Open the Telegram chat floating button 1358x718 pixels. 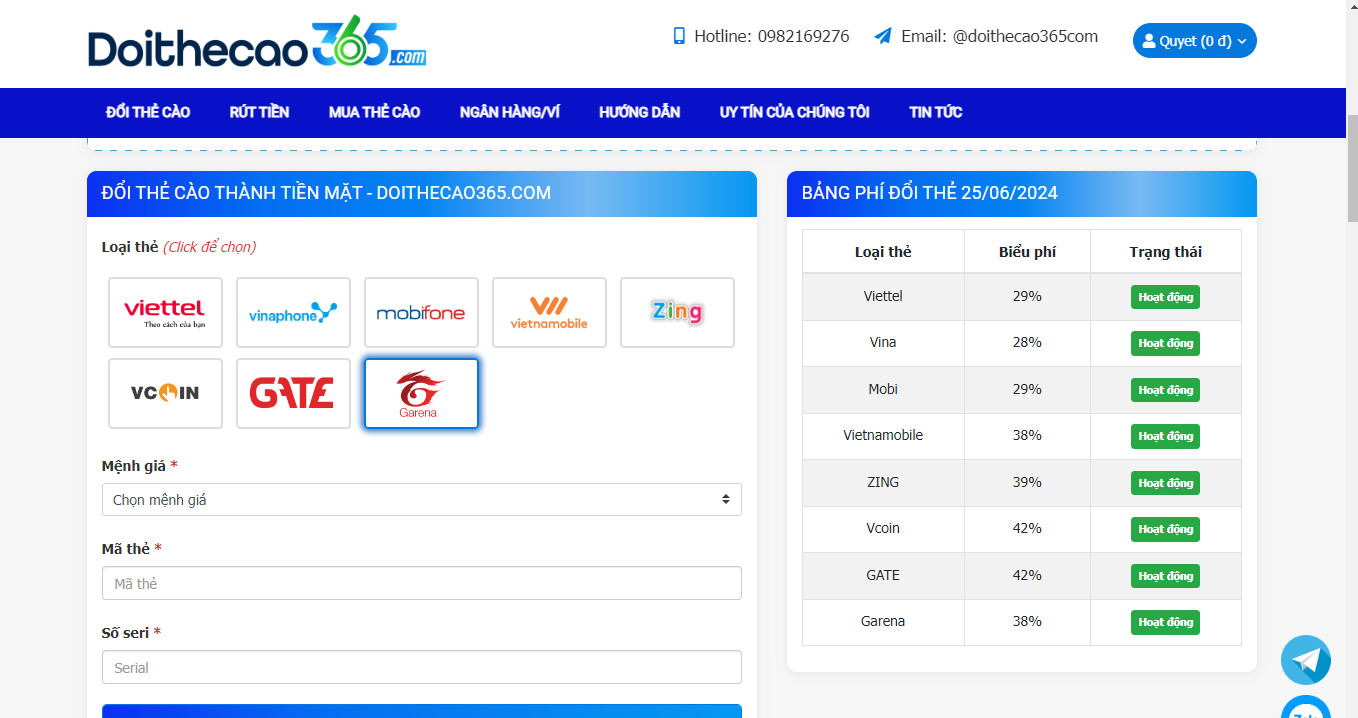click(1306, 660)
